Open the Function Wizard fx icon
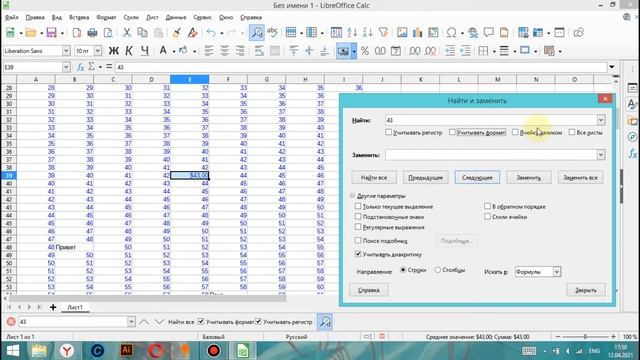This screenshot has height=360, width=640. (x=81, y=67)
